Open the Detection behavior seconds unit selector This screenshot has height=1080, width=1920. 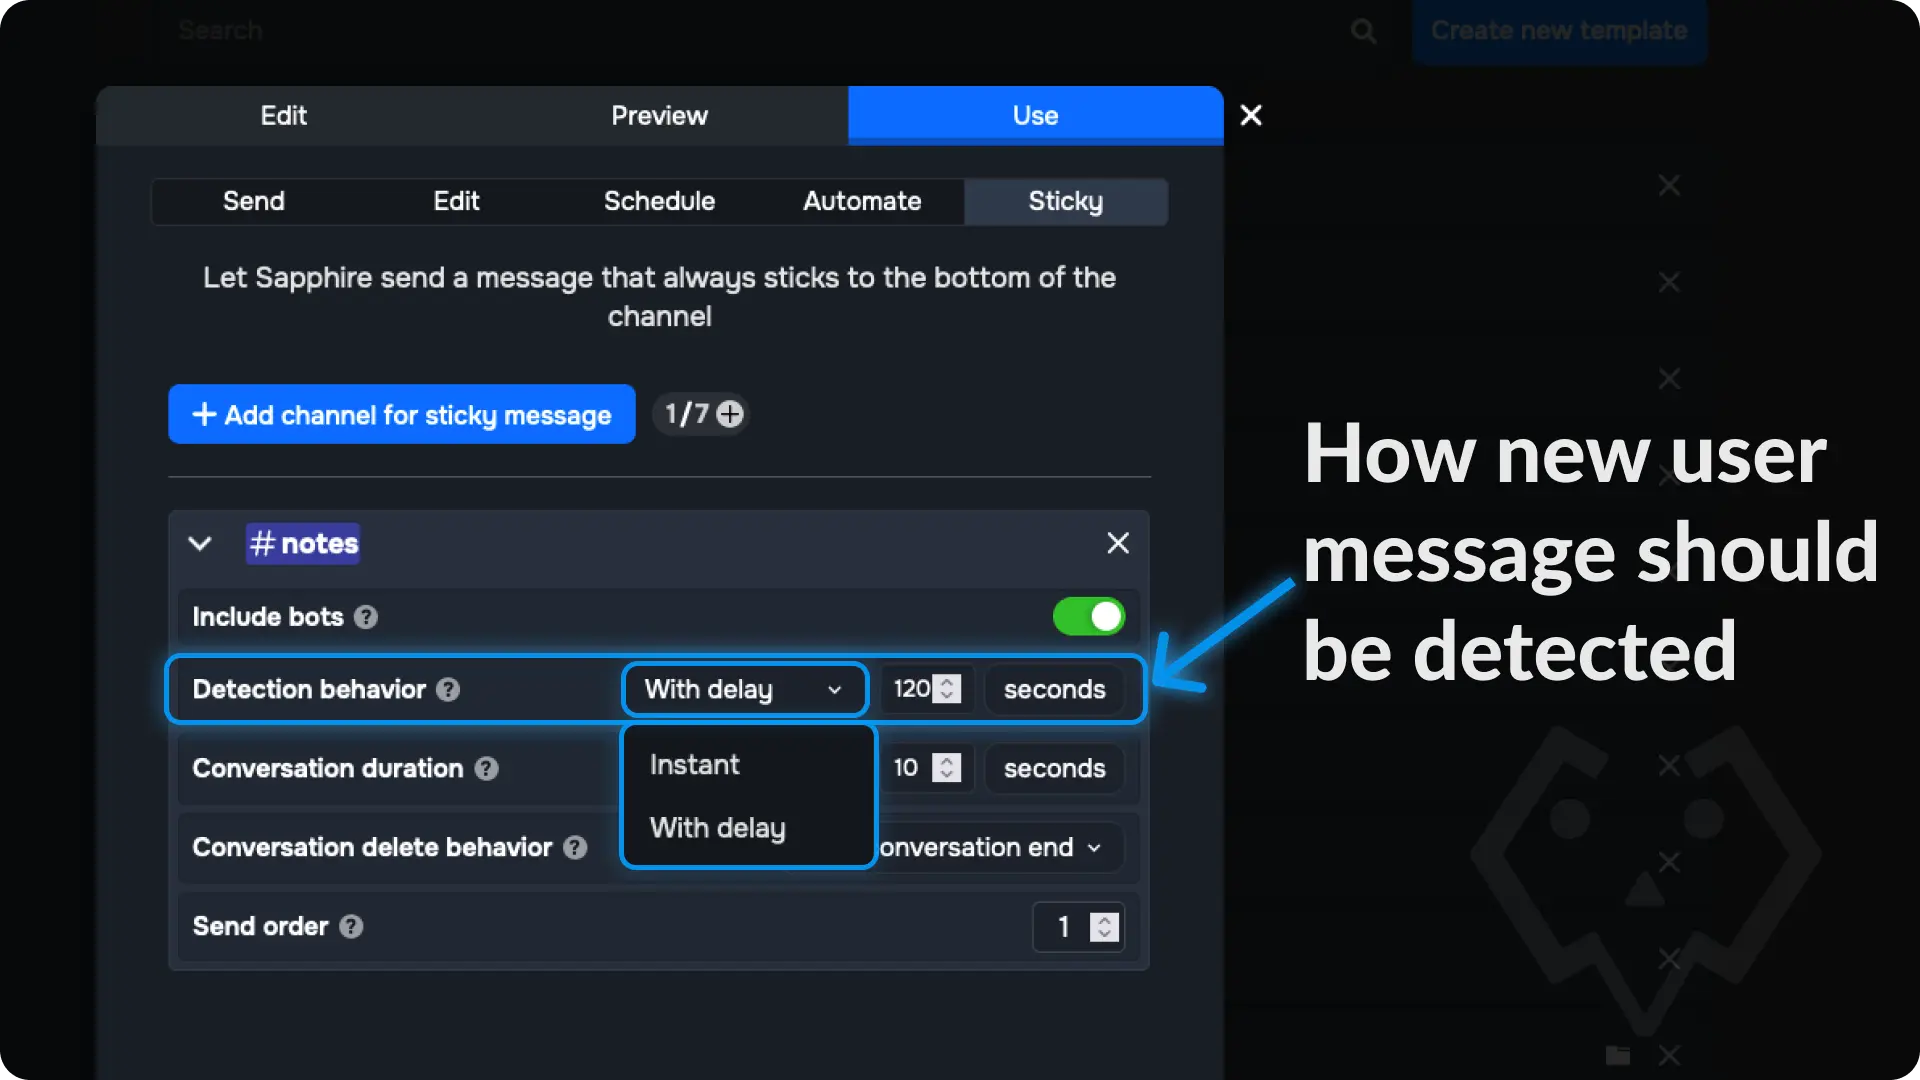(1054, 689)
